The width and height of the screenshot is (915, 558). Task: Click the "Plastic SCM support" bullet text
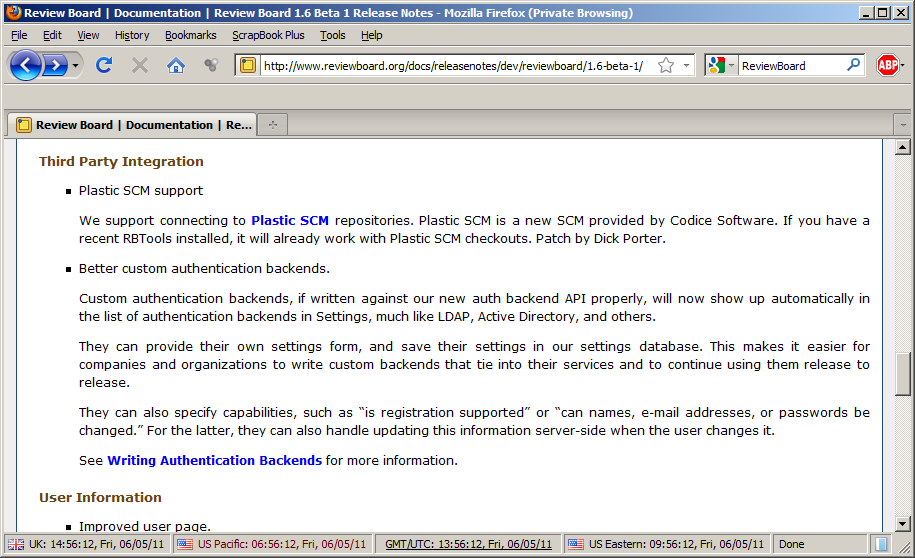141,191
